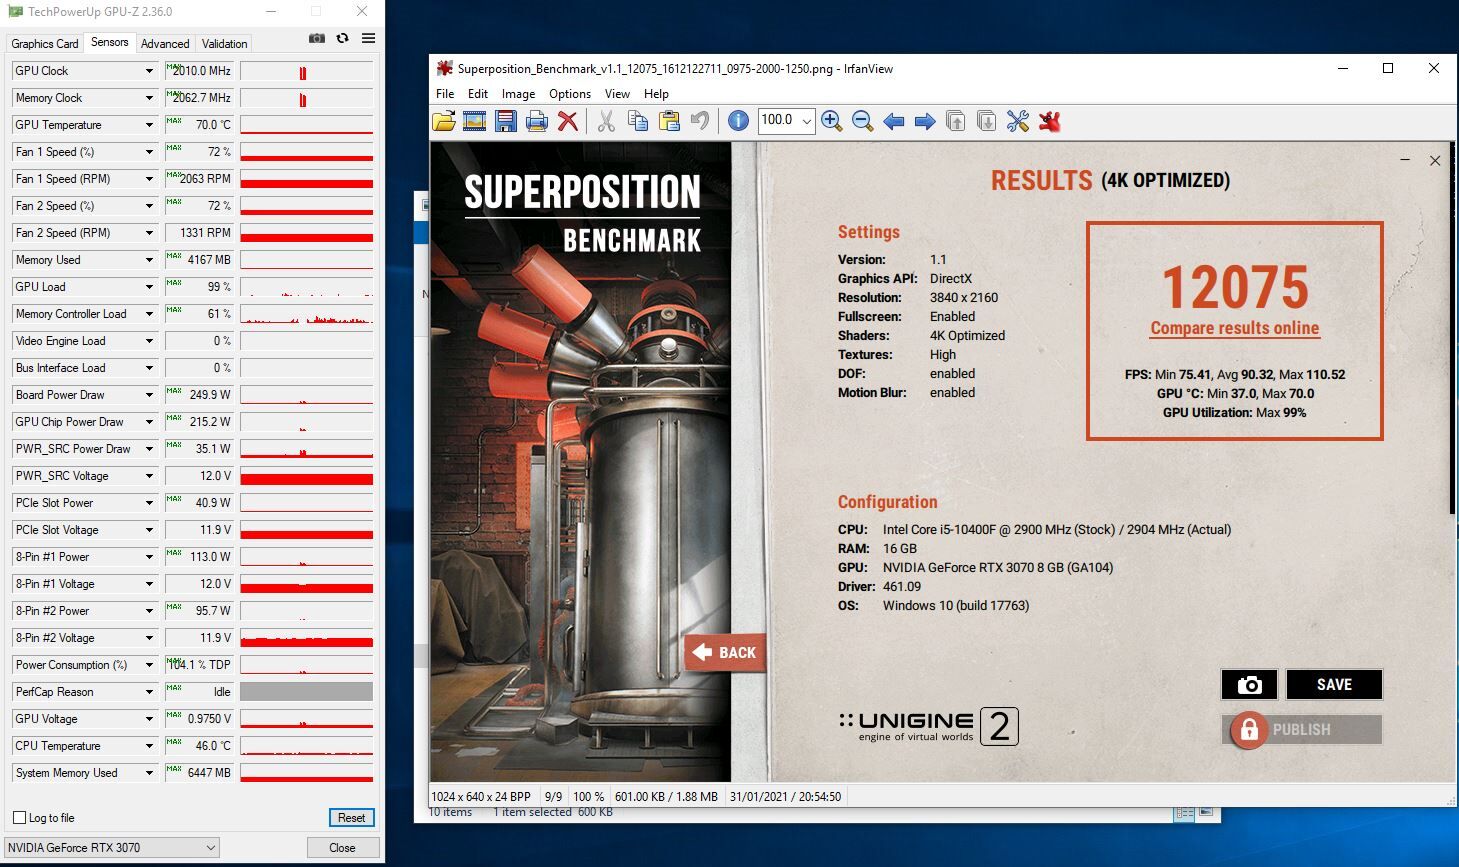The width and height of the screenshot is (1459, 867).
Task: Click the Zoom out magnifier icon
Action: pos(862,121)
